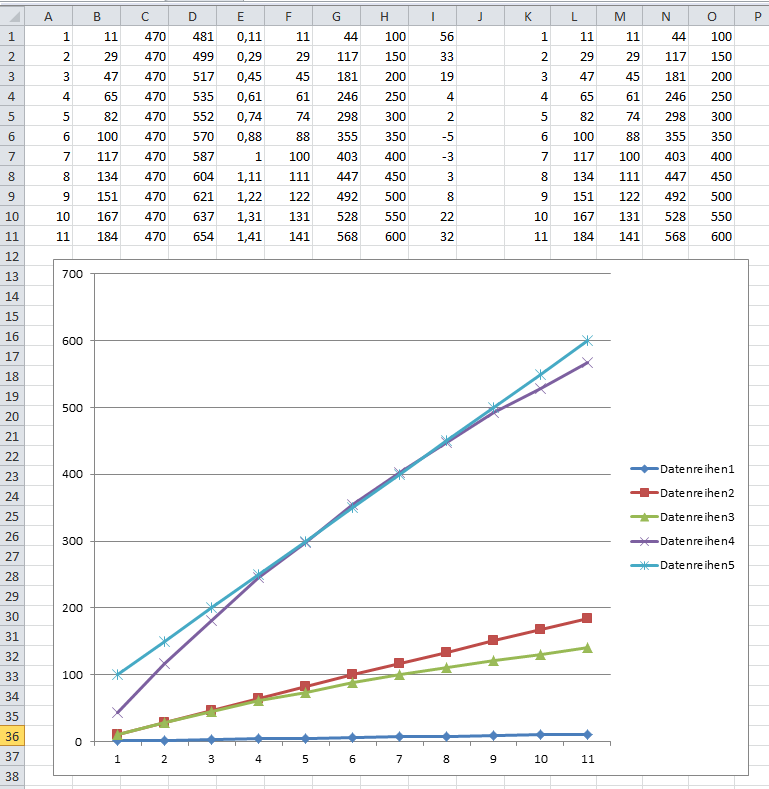This screenshot has width=769, height=789.
Task: Click Datenreihen3 green triangle at category 11
Action: coord(587,648)
